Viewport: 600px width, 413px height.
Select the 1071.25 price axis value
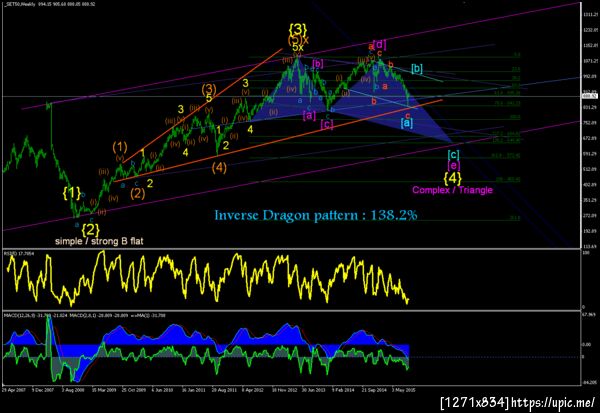pyautogui.click(x=589, y=61)
